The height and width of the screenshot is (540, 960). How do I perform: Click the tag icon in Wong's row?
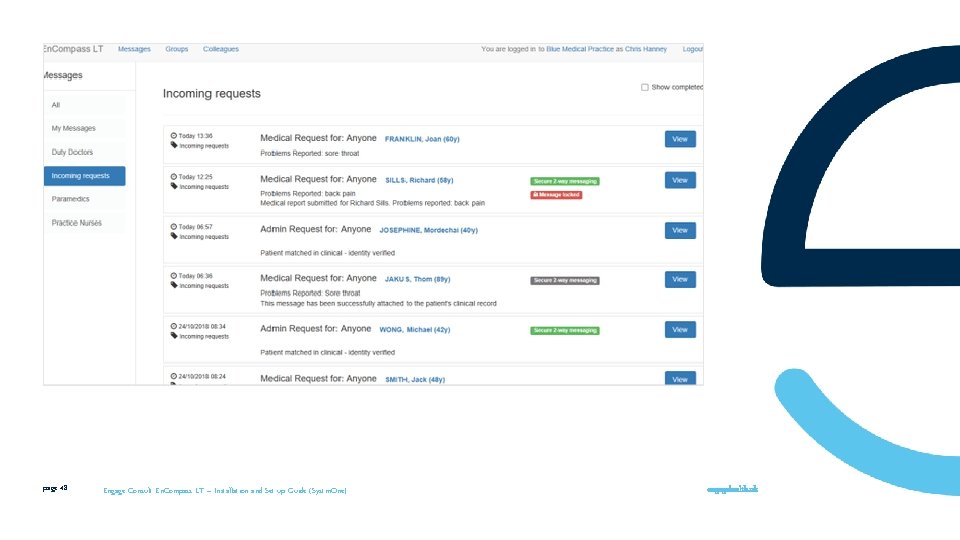(174, 336)
